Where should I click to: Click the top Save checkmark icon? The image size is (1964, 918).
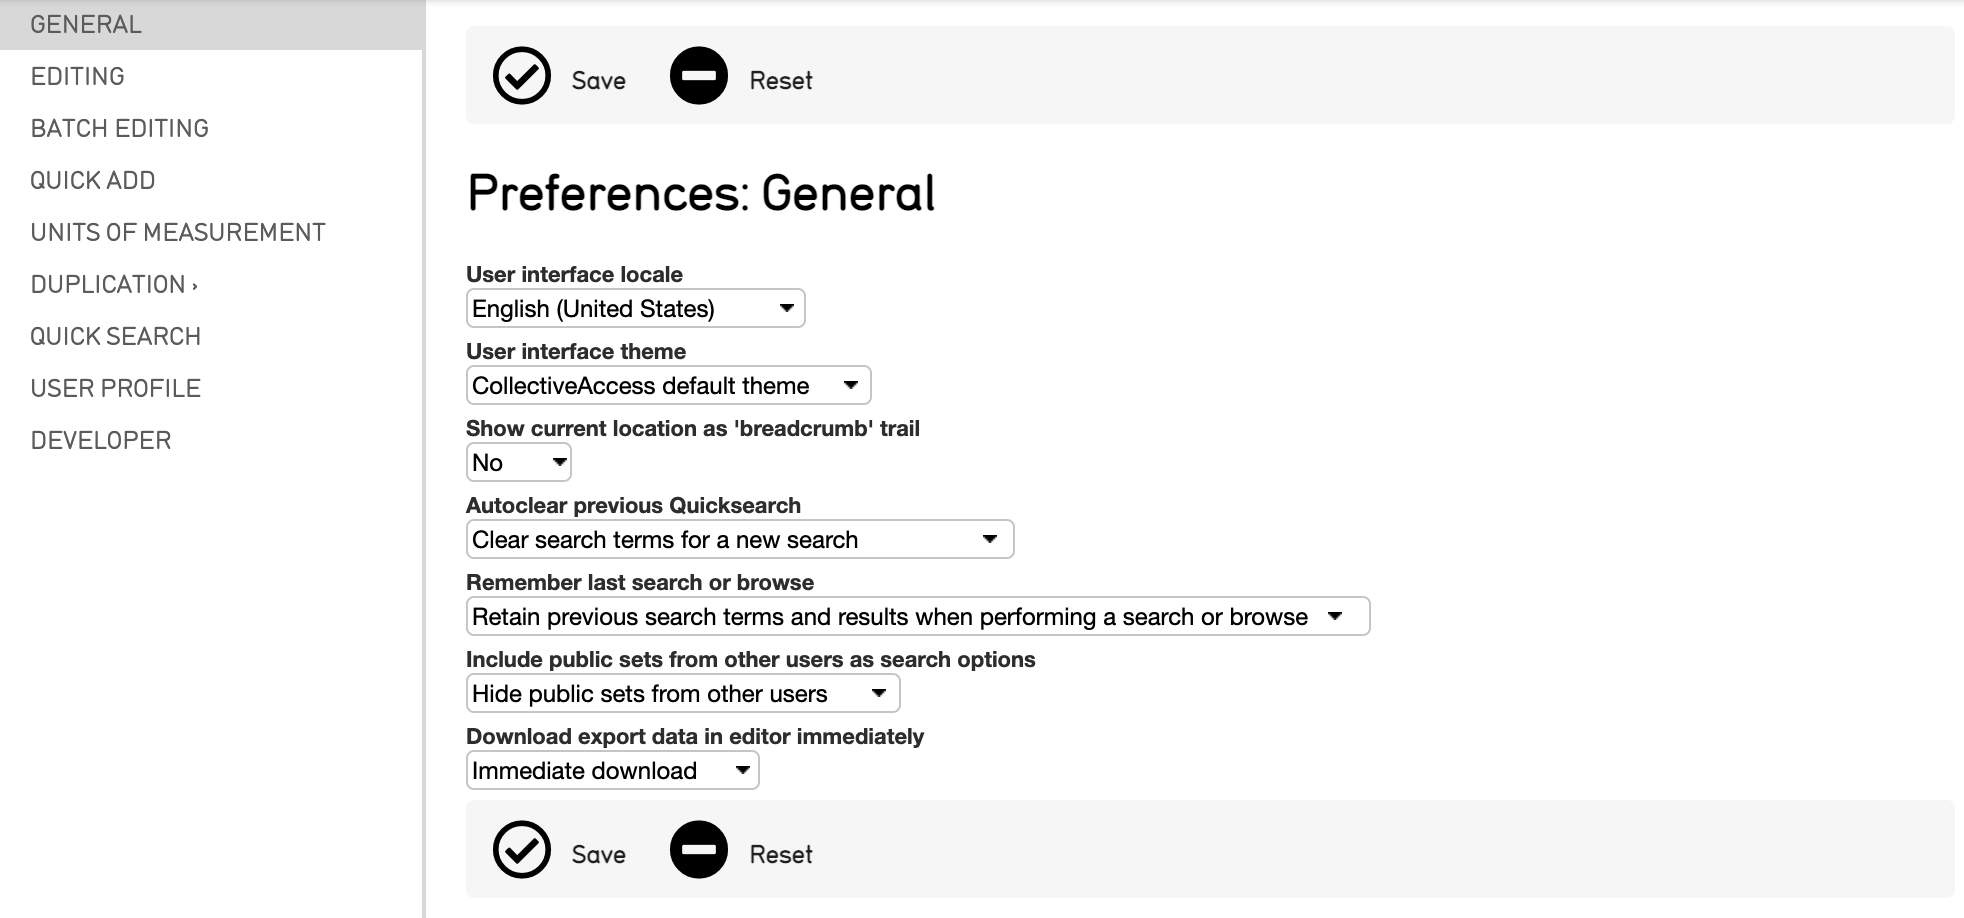coord(522,76)
